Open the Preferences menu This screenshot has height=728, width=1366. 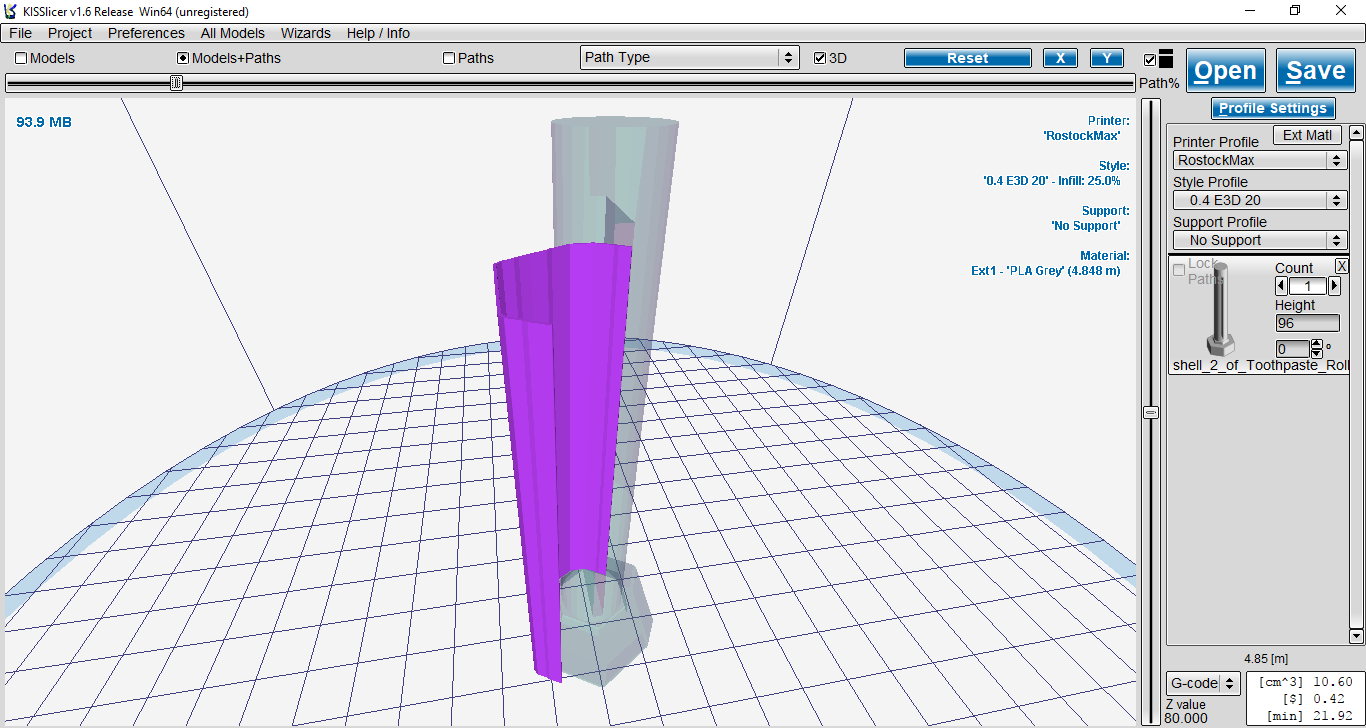pos(146,33)
